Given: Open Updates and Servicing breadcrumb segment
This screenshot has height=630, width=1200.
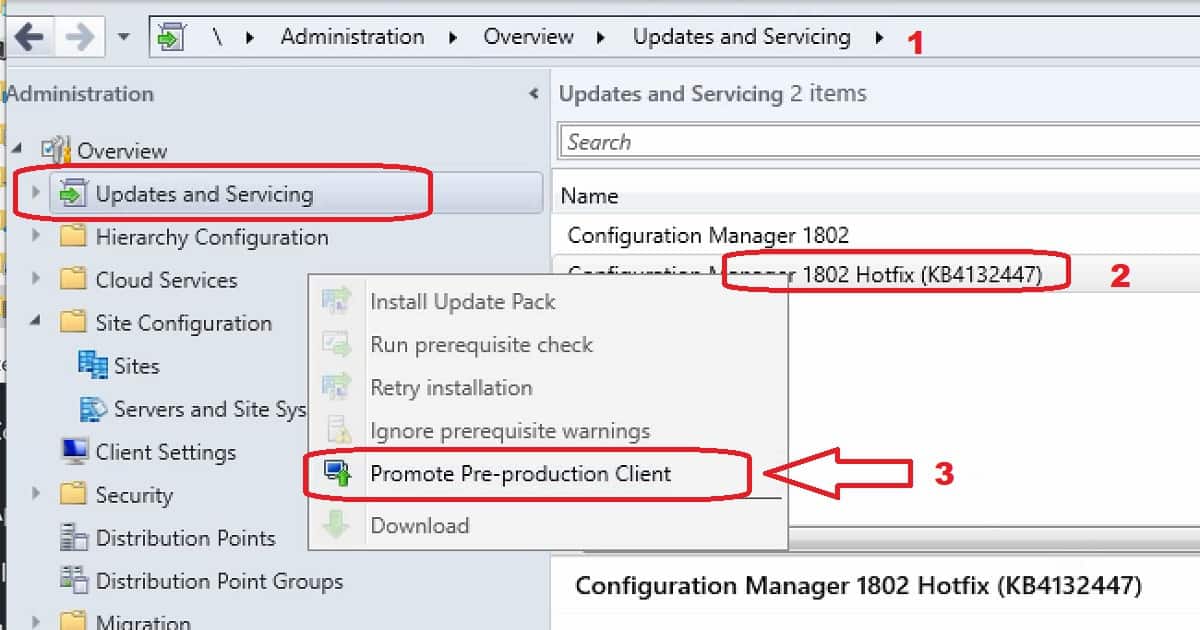Looking at the screenshot, I should (x=741, y=37).
